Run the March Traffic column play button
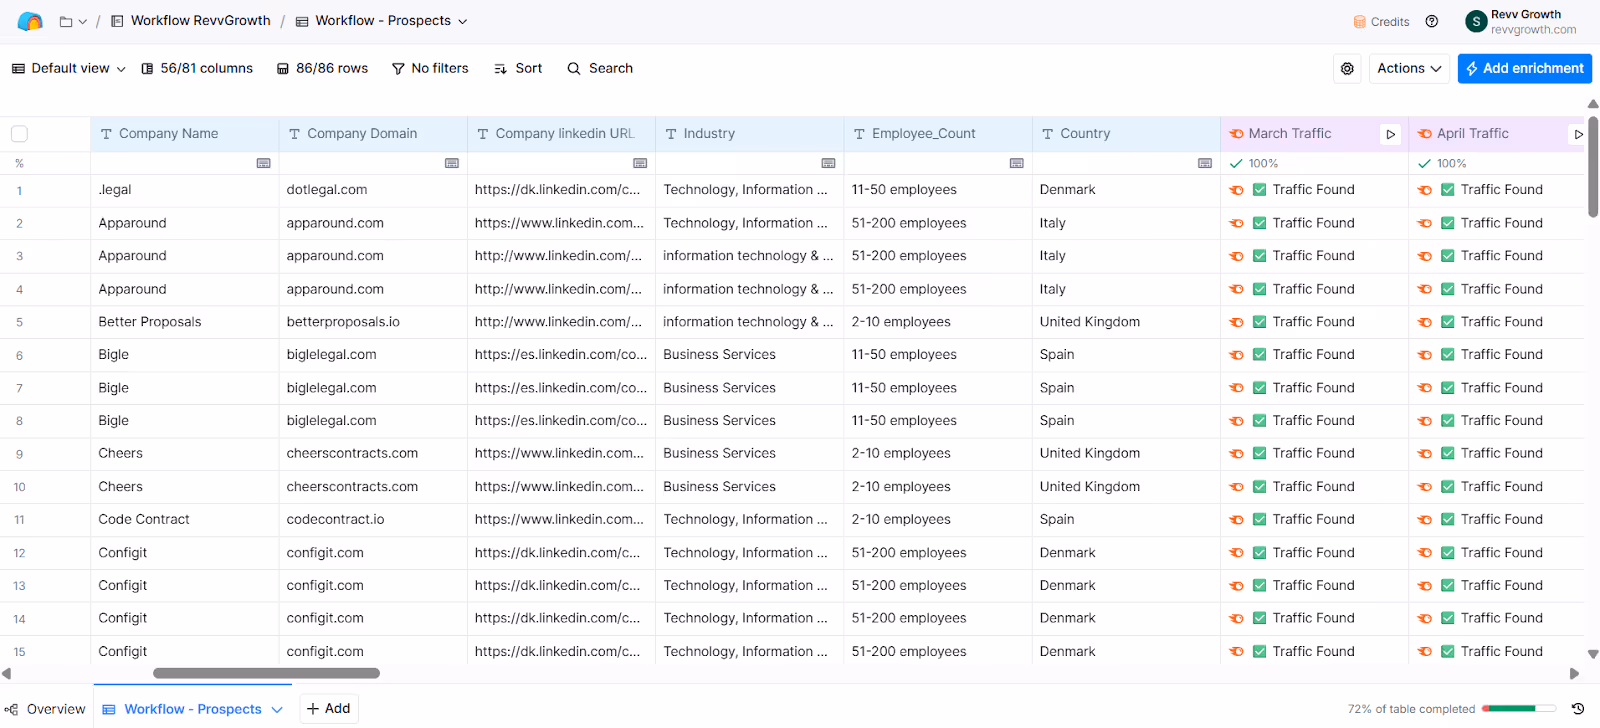 coord(1390,134)
